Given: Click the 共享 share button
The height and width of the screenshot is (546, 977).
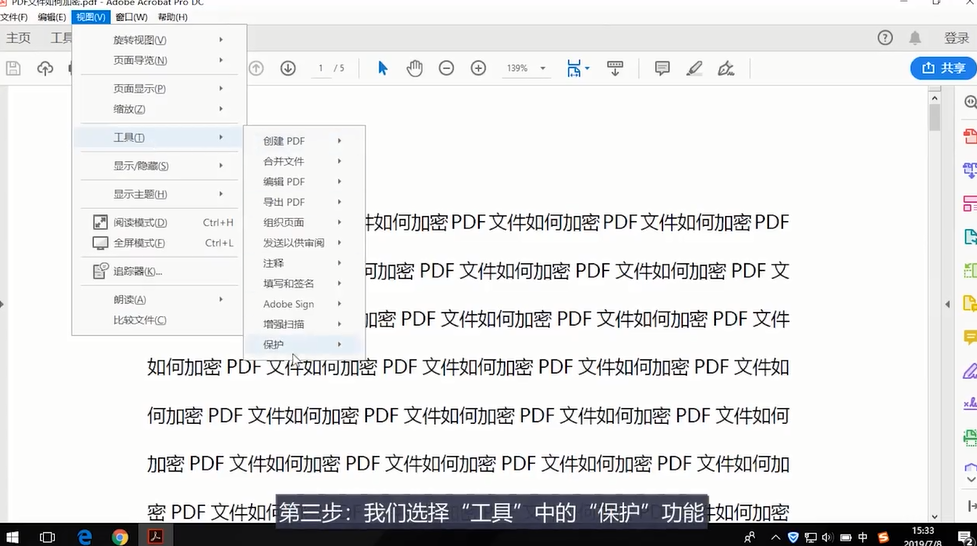Looking at the screenshot, I should click(x=943, y=68).
